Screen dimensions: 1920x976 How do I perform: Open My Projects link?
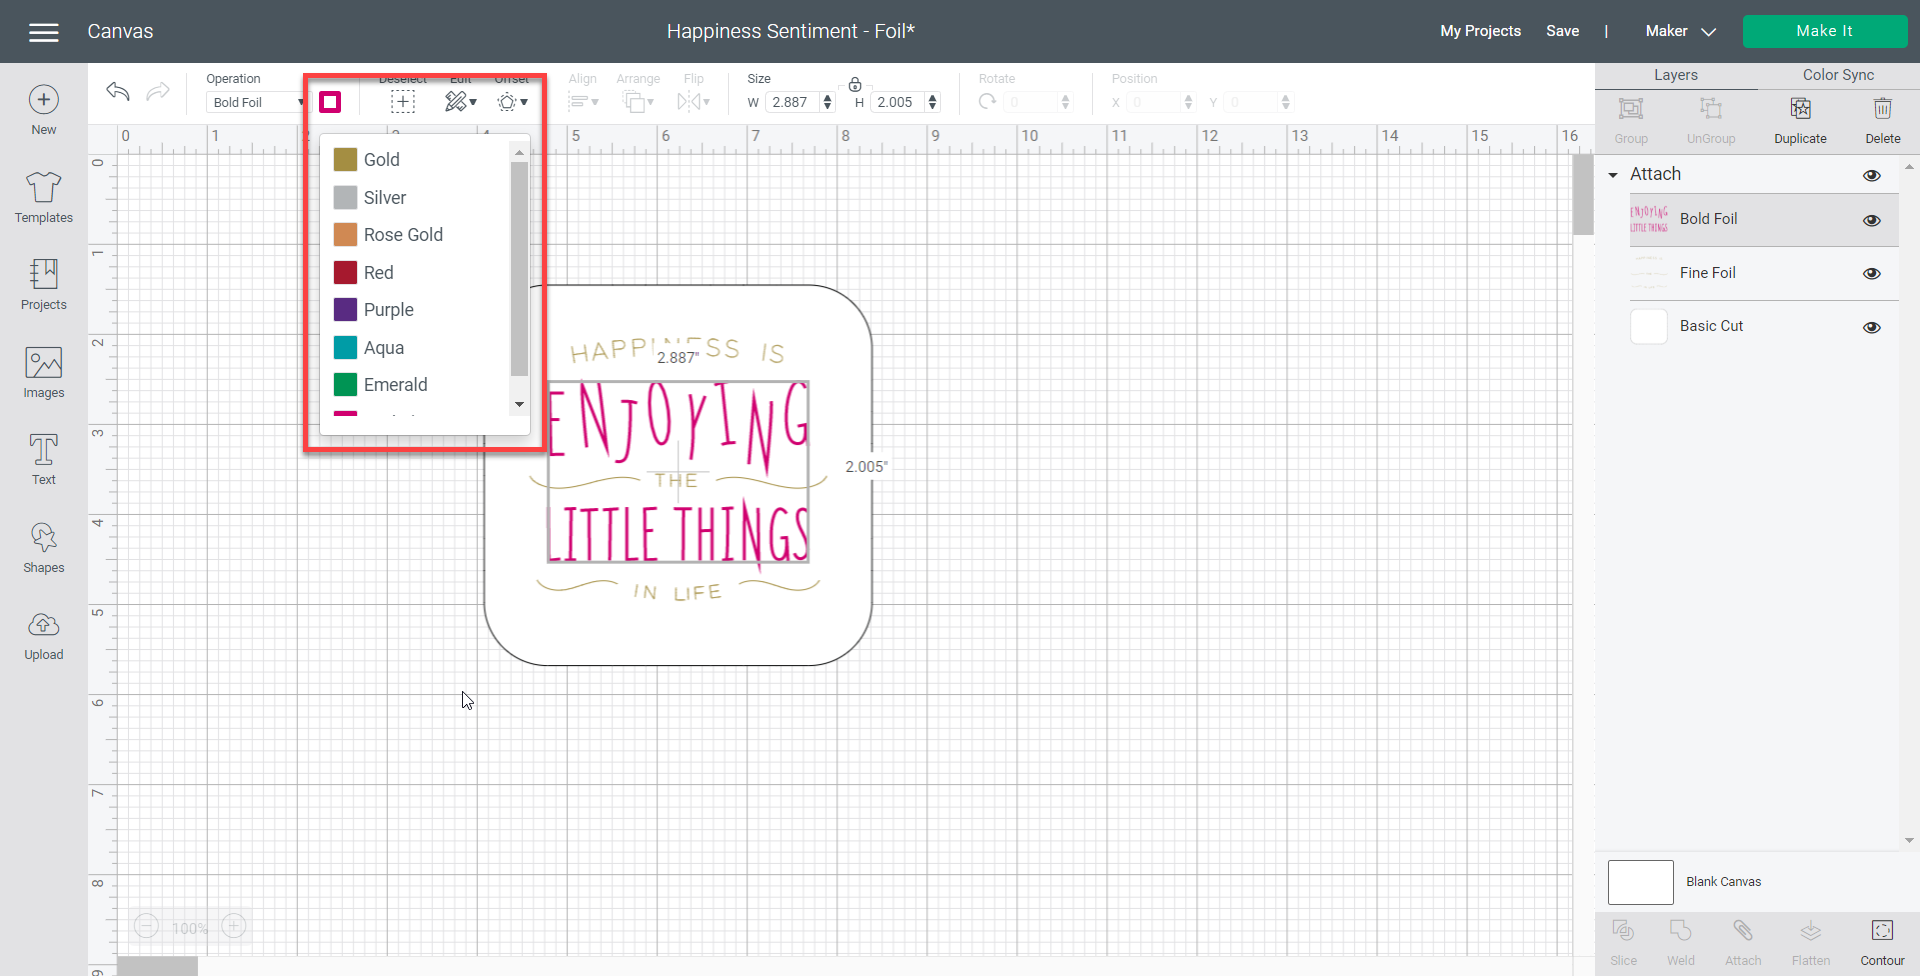(1480, 31)
